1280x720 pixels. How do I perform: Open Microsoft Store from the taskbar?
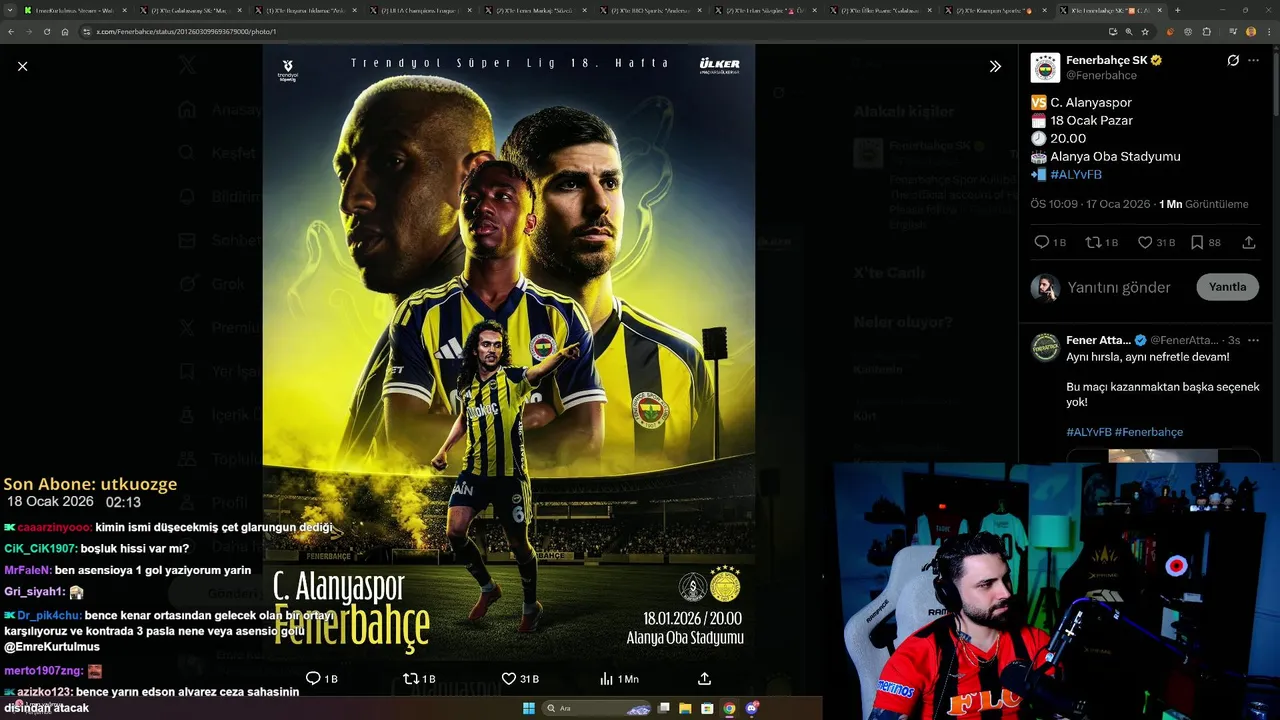click(707, 708)
